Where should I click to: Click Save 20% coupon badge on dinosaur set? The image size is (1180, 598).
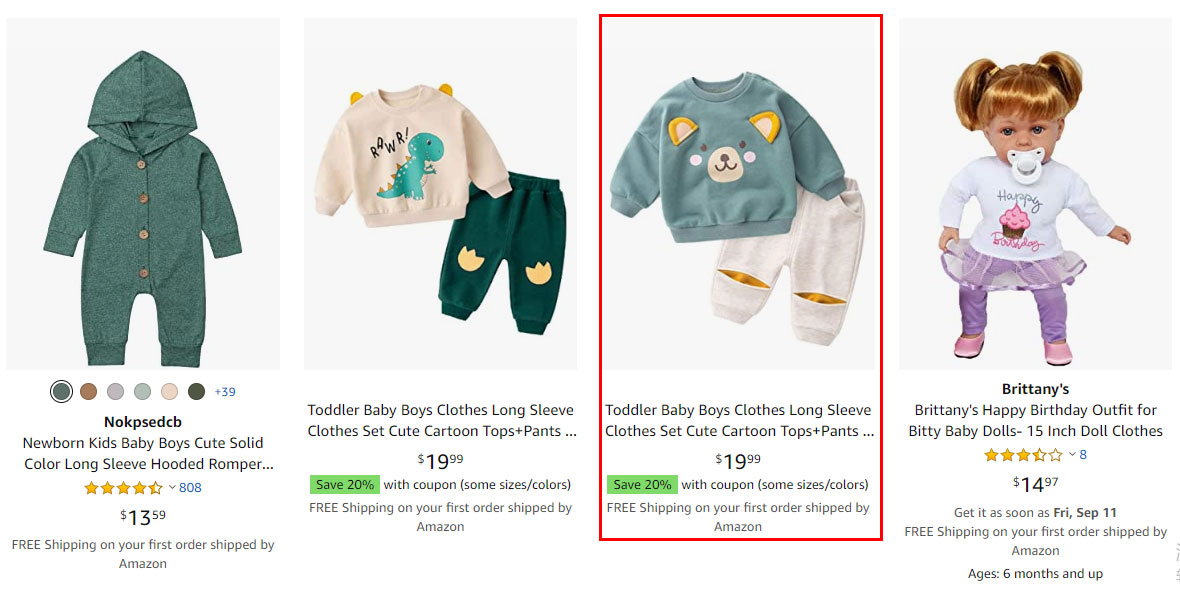[x=345, y=484]
